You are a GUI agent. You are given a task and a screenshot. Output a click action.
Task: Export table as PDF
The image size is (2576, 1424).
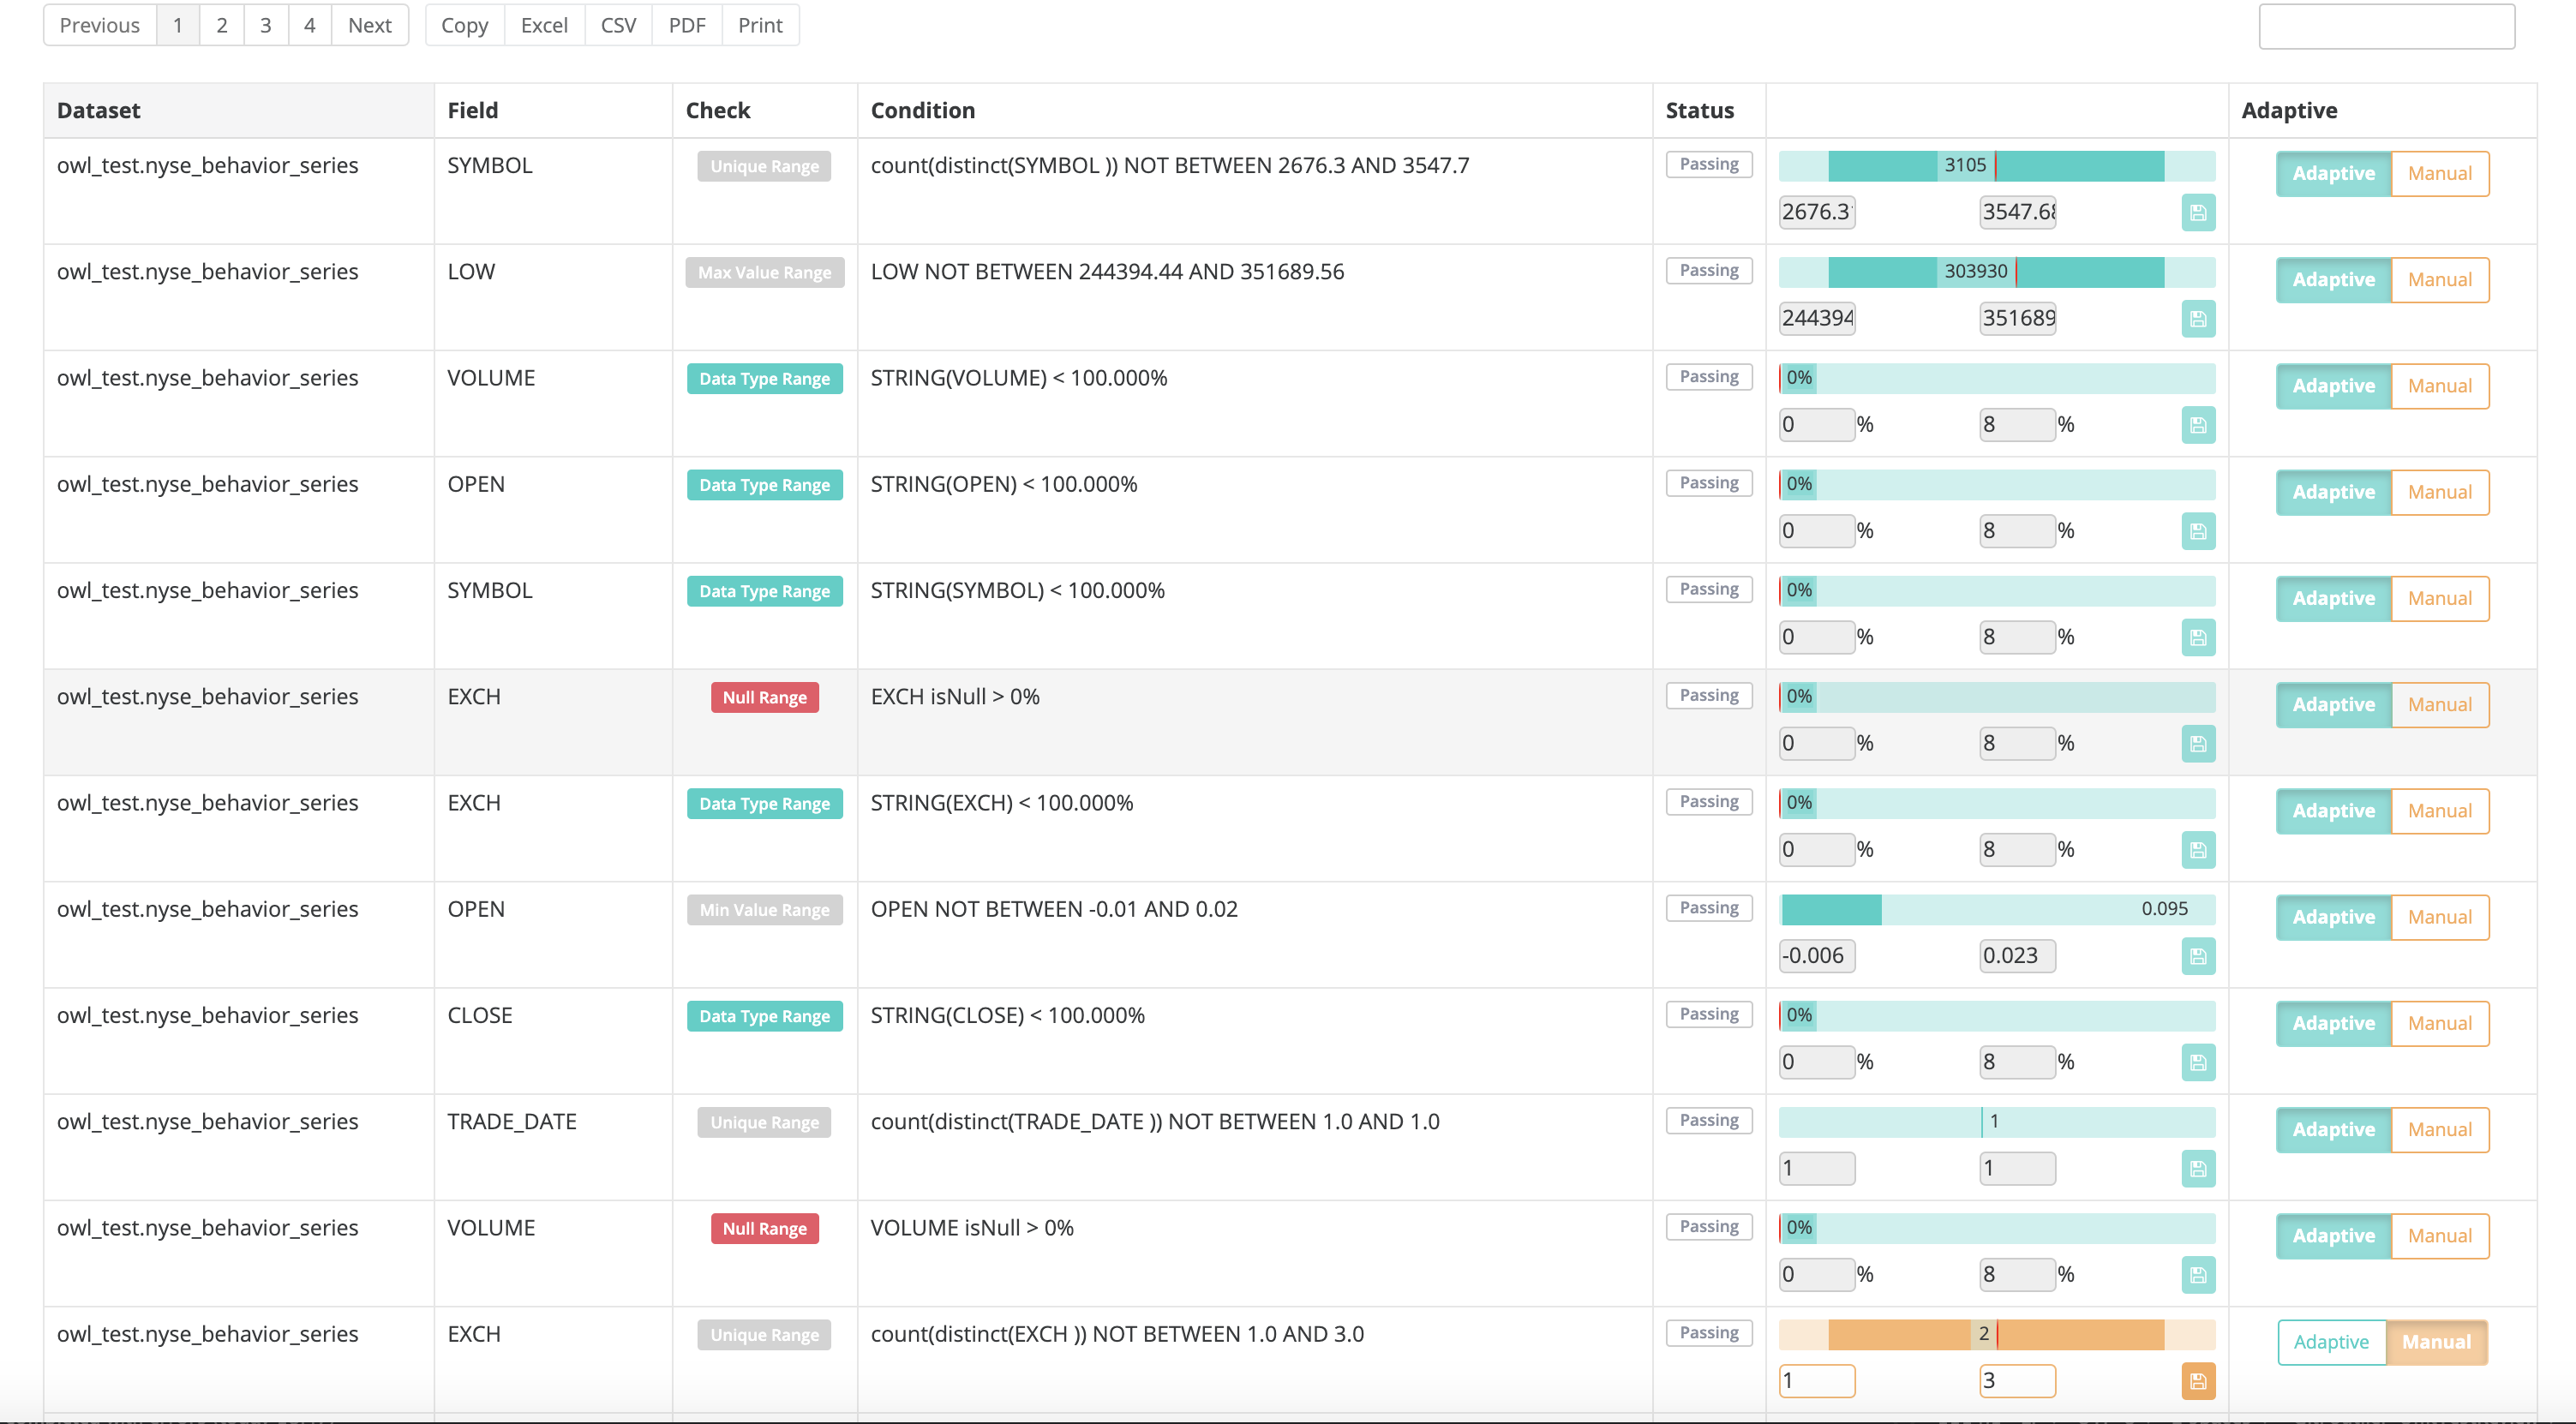[x=686, y=25]
